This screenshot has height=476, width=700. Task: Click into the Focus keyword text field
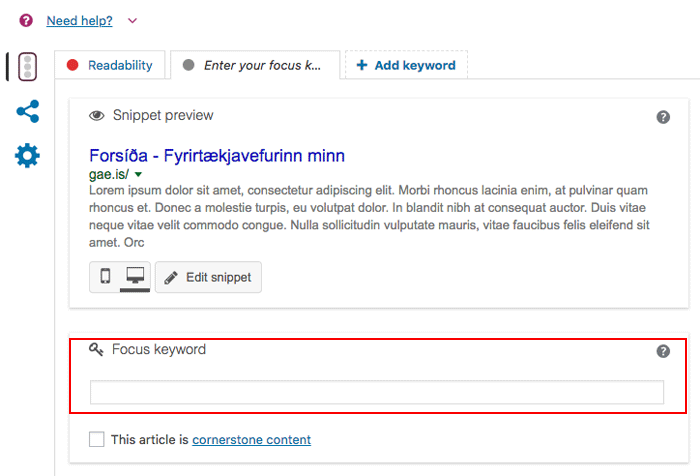377,392
